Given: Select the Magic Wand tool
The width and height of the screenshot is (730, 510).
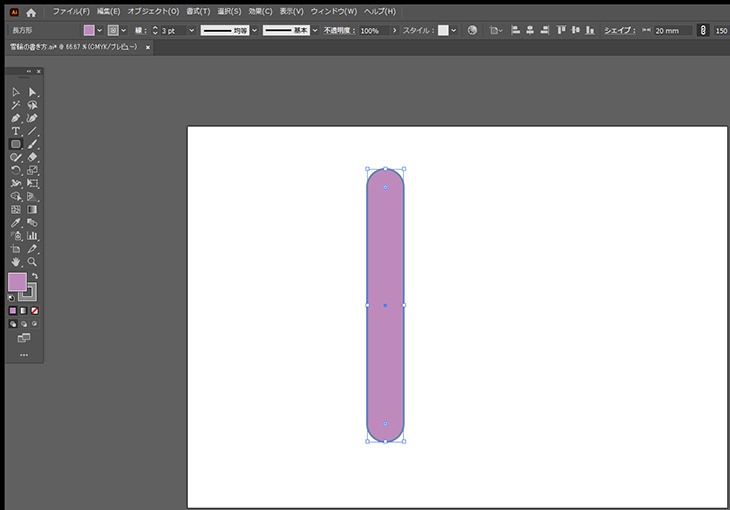Looking at the screenshot, I should [x=15, y=105].
